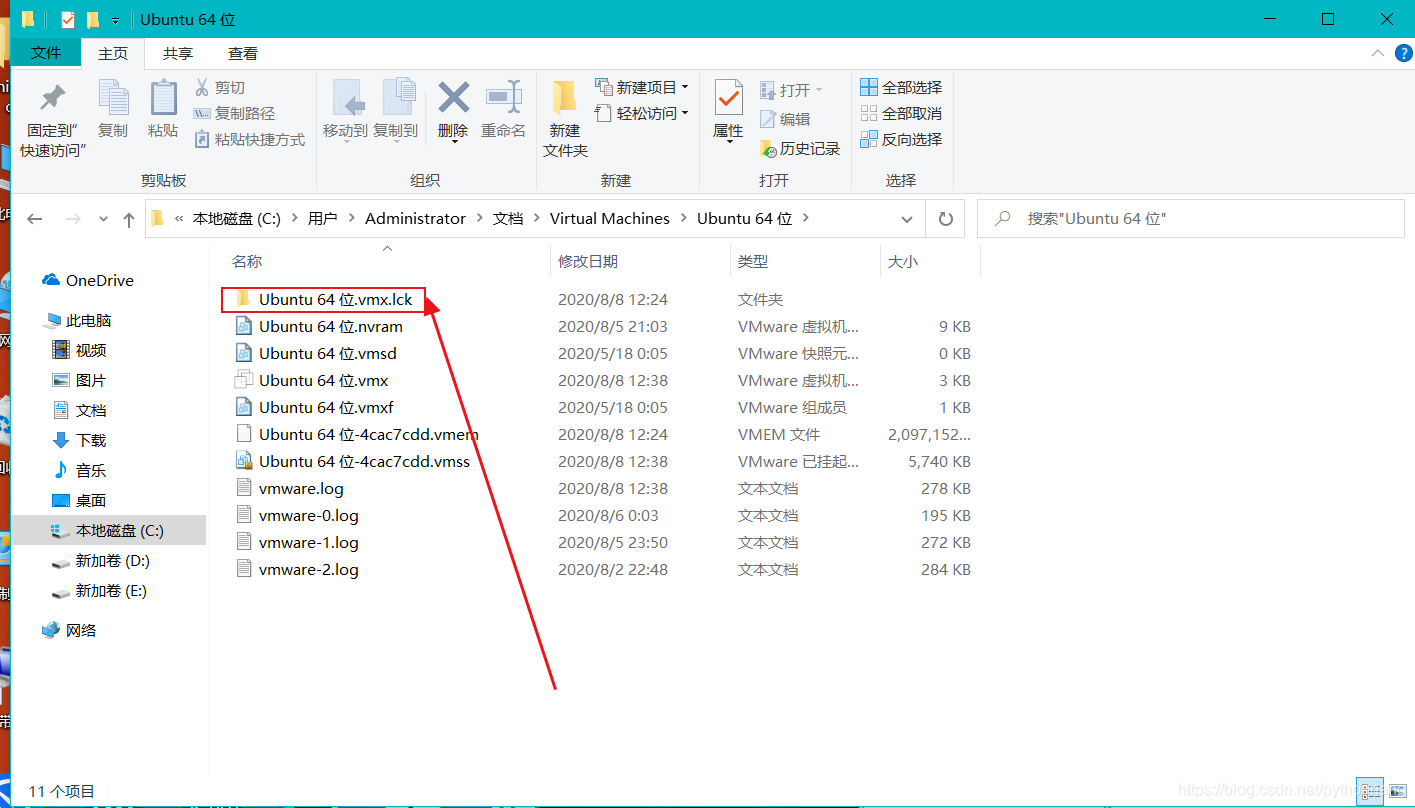Open the File (文件) menu
The image size is (1415, 808).
tap(46, 53)
